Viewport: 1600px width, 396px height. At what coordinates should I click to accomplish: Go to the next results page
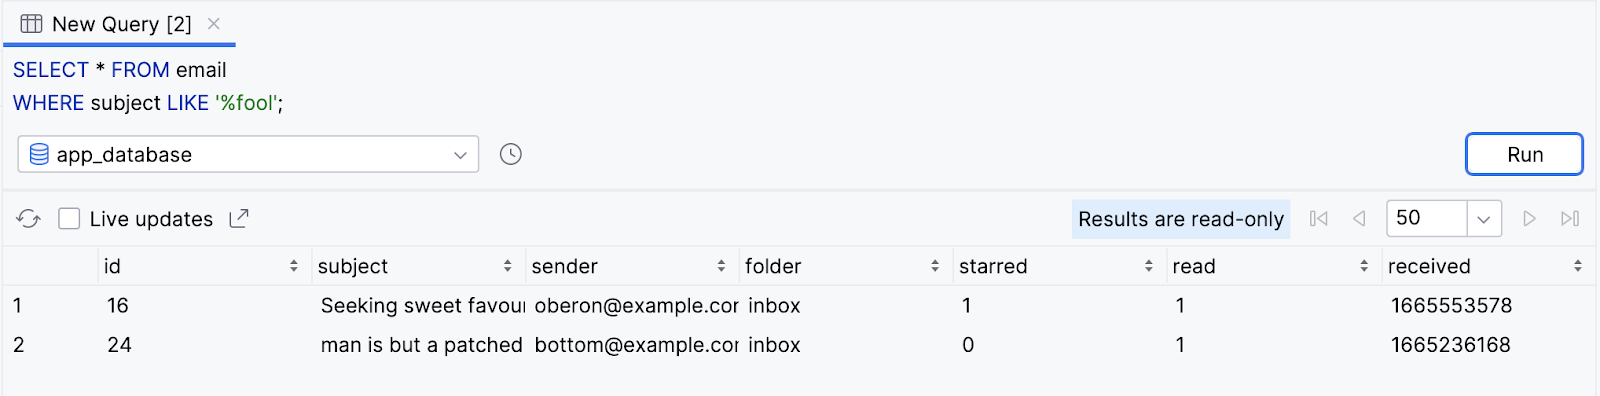click(1529, 218)
